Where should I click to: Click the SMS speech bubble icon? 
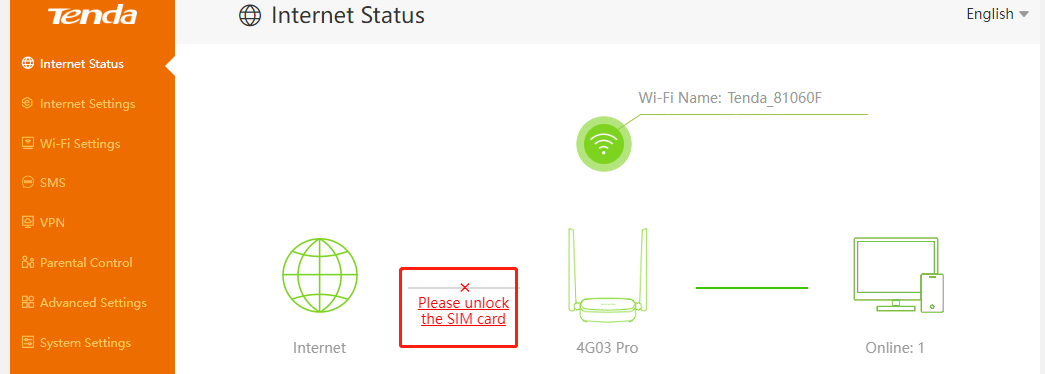pos(27,182)
